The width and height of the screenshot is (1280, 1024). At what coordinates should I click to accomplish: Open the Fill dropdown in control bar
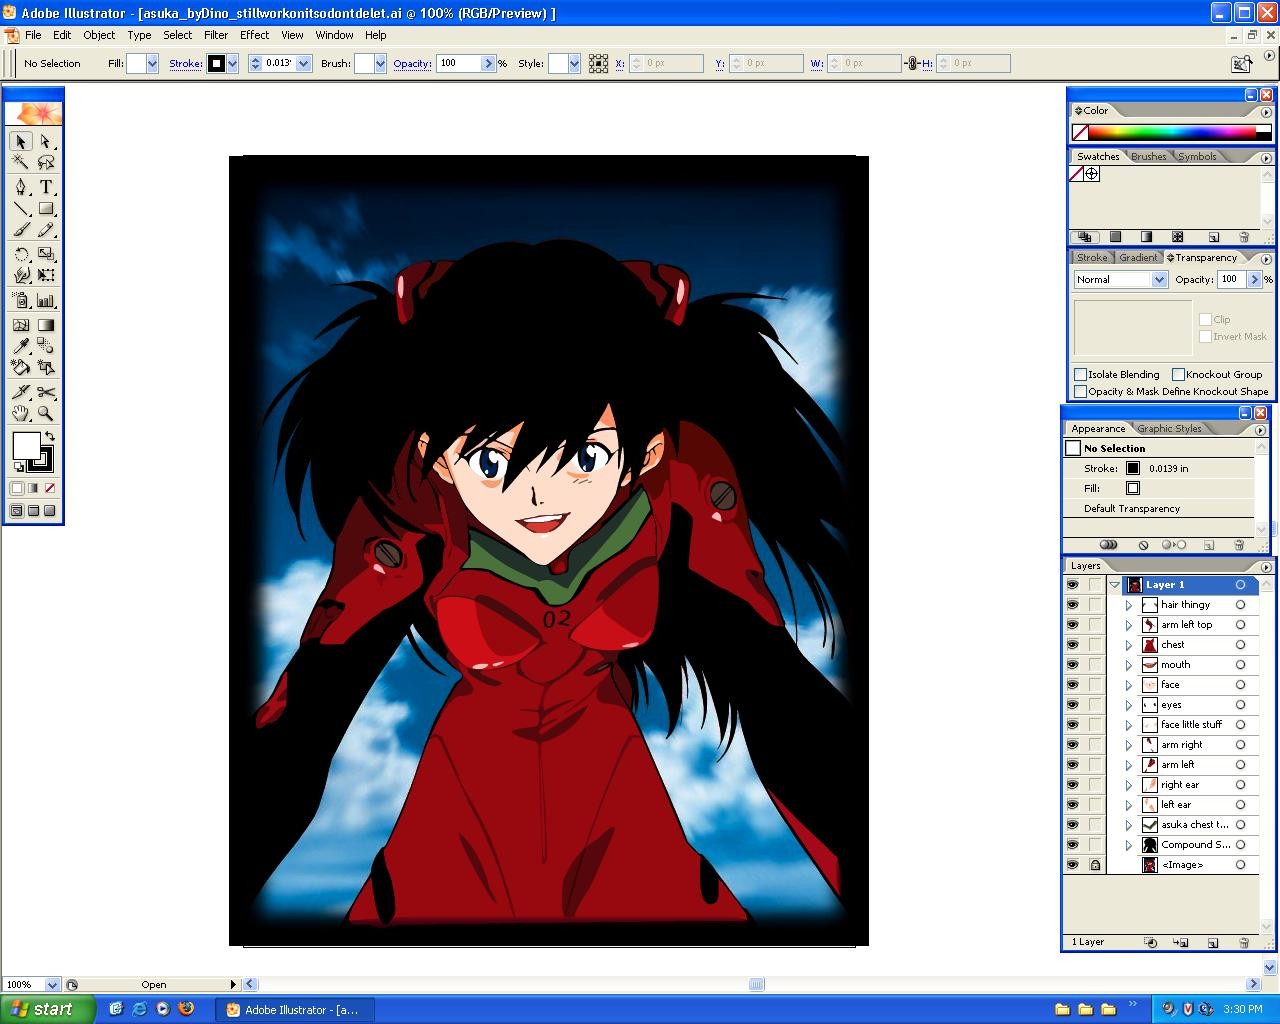pos(152,63)
